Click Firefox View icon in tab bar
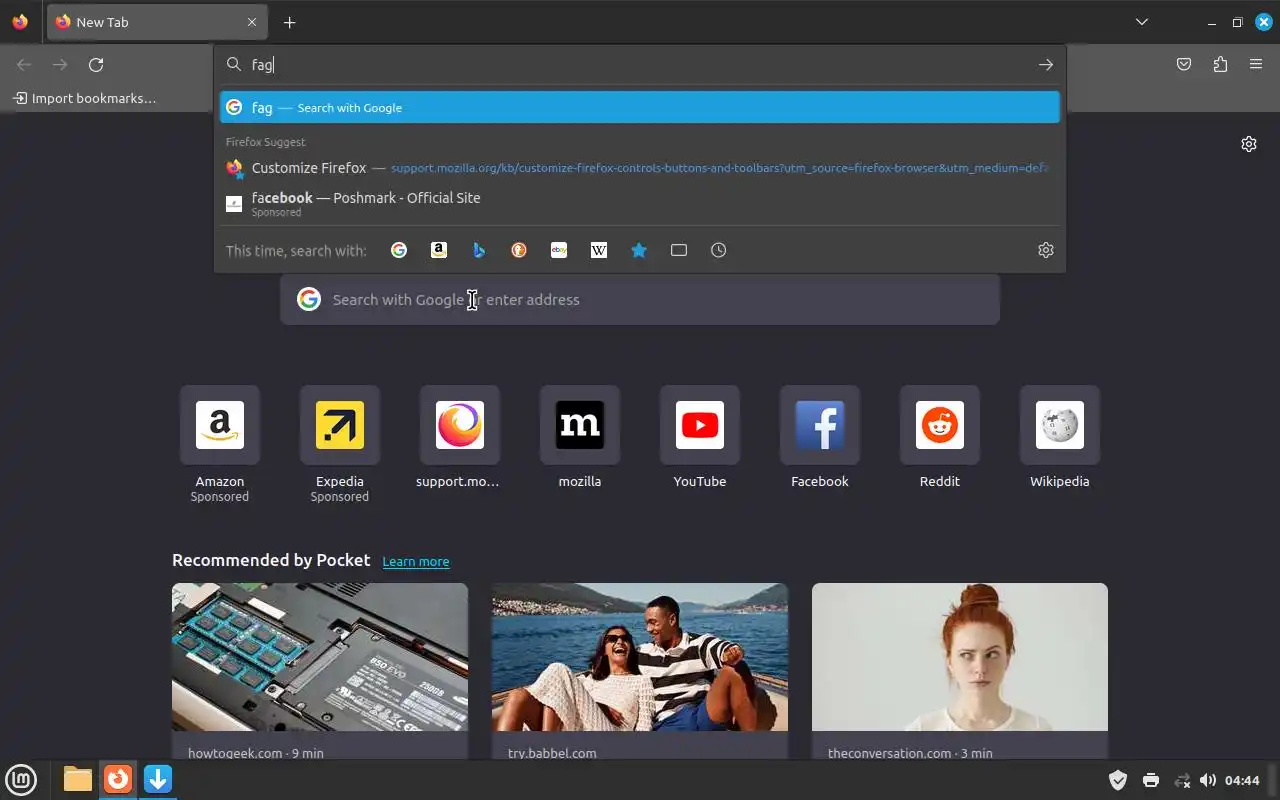This screenshot has height=800, width=1280. tap(20, 22)
